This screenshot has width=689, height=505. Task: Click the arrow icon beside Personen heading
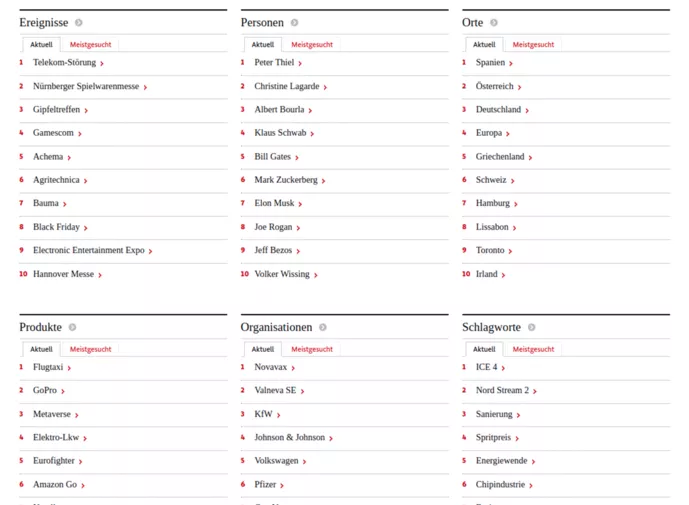point(294,23)
